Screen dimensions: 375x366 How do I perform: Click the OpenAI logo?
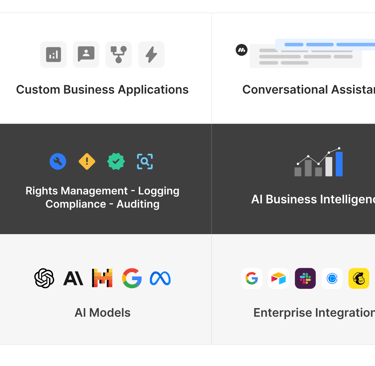pos(44,278)
